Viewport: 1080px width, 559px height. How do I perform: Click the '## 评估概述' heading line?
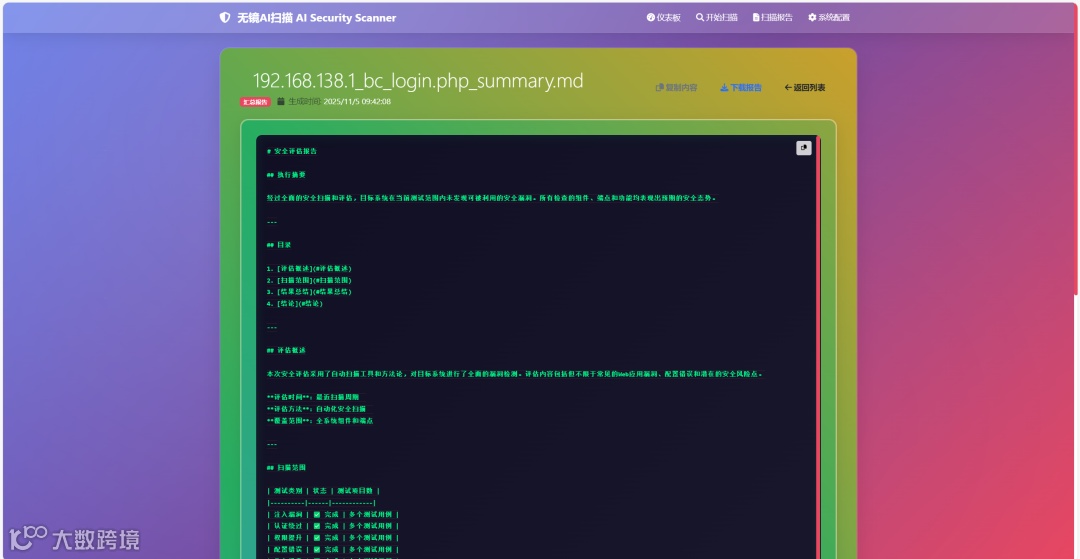[x=286, y=350]
